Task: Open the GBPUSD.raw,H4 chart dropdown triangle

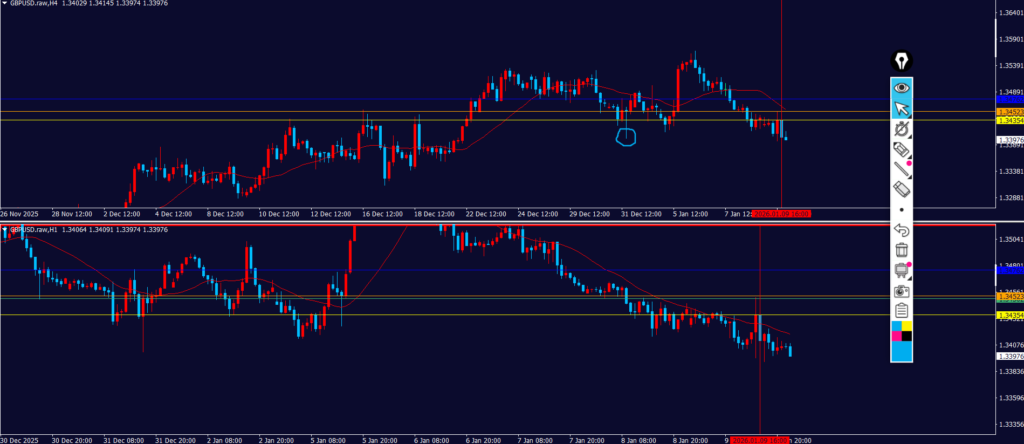Action: (4, 4)
